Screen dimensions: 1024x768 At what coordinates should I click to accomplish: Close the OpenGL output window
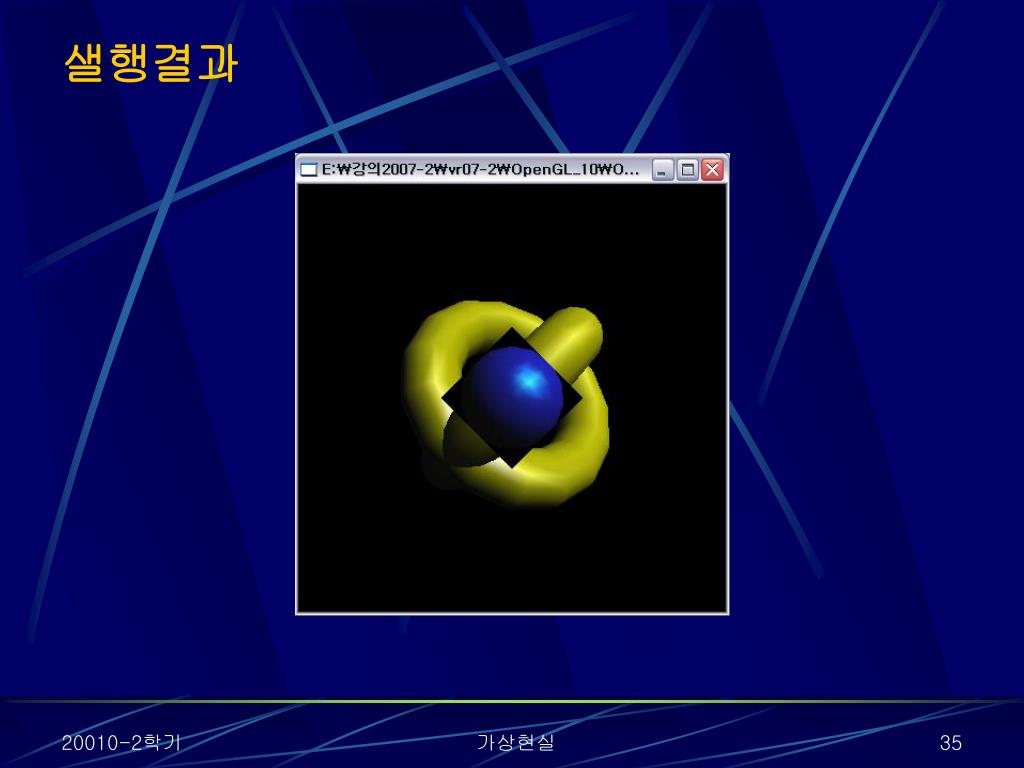click(x=712, y=170)
